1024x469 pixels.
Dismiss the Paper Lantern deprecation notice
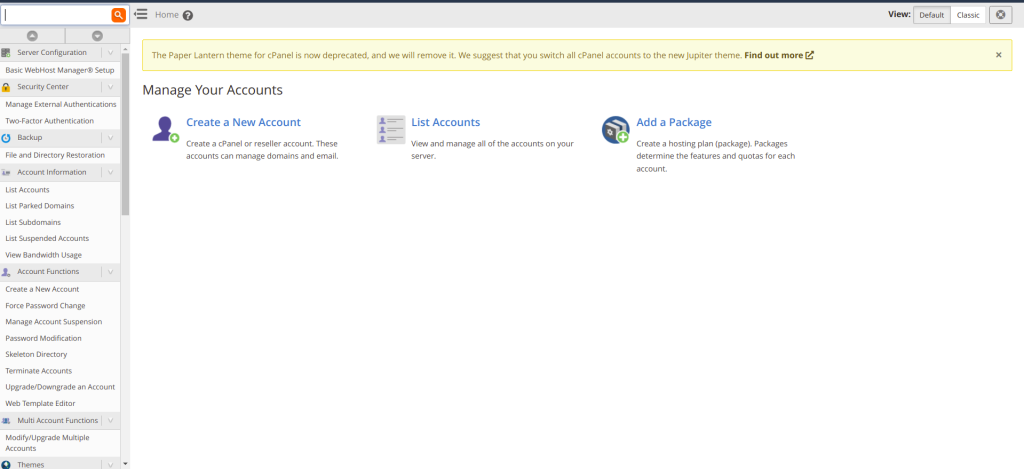tap(998, 55)
